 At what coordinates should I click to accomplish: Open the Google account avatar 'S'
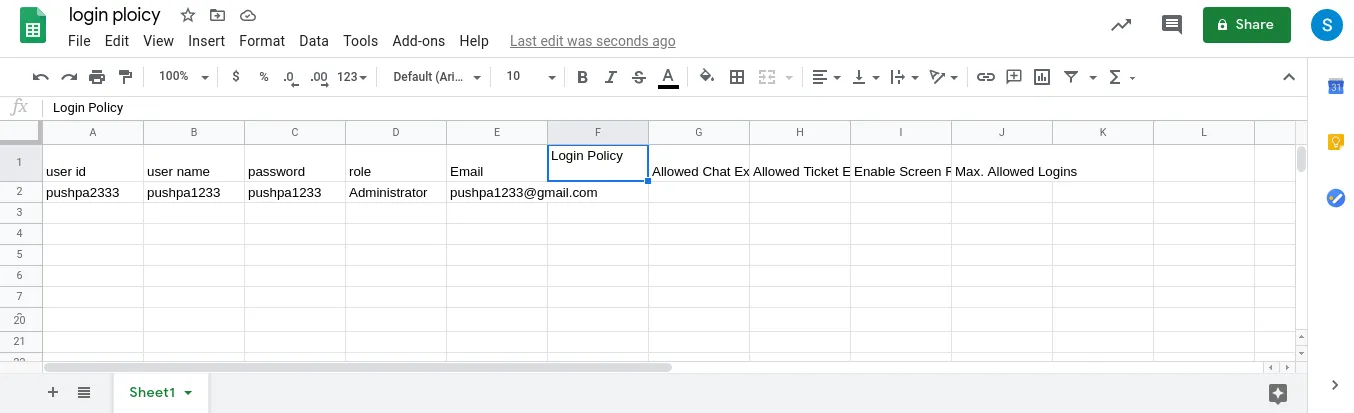coord(1326,25)
